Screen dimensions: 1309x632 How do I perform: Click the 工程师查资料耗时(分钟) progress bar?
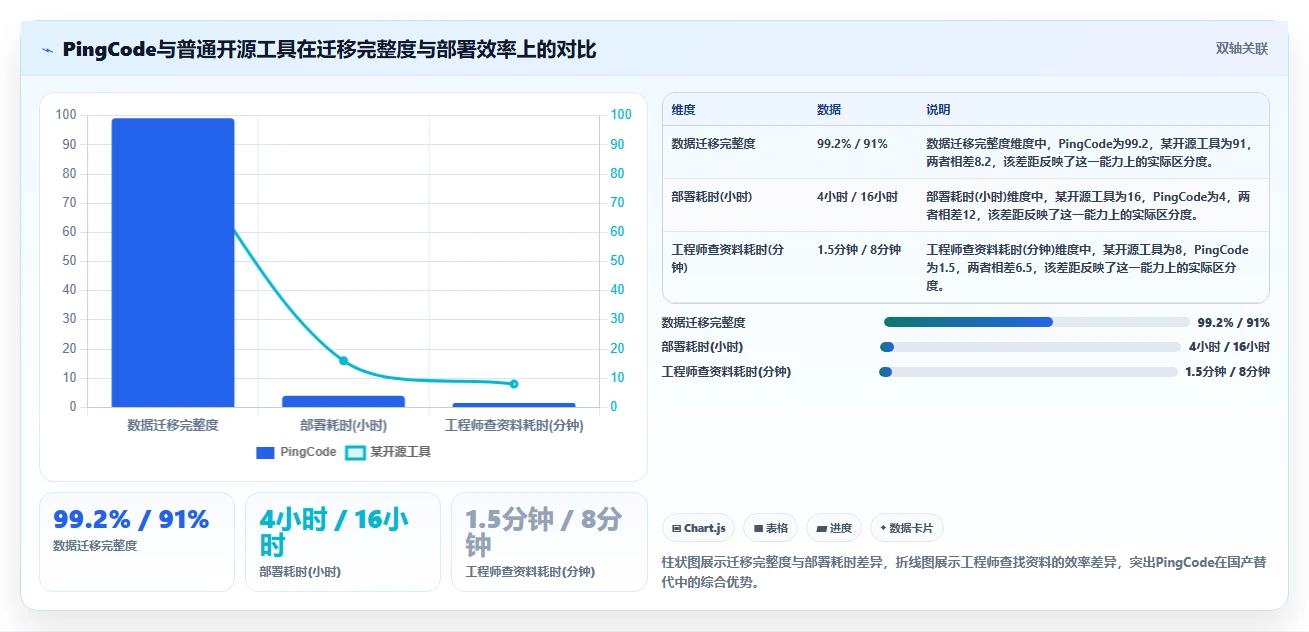coord(1028,372)
